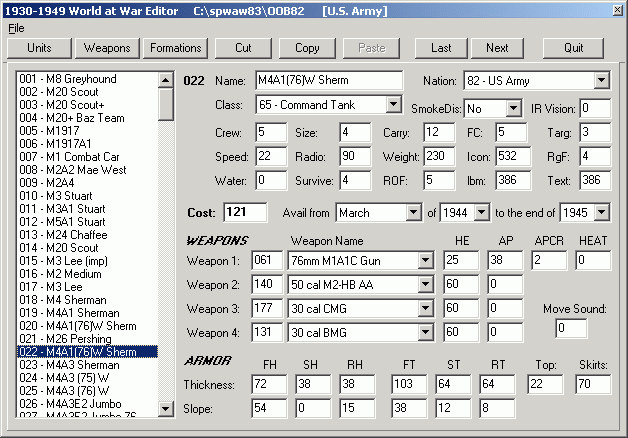This screenshot has width=628, height=438.
Task: Open the SmokeDis dropdown
Action: [513, 108]
